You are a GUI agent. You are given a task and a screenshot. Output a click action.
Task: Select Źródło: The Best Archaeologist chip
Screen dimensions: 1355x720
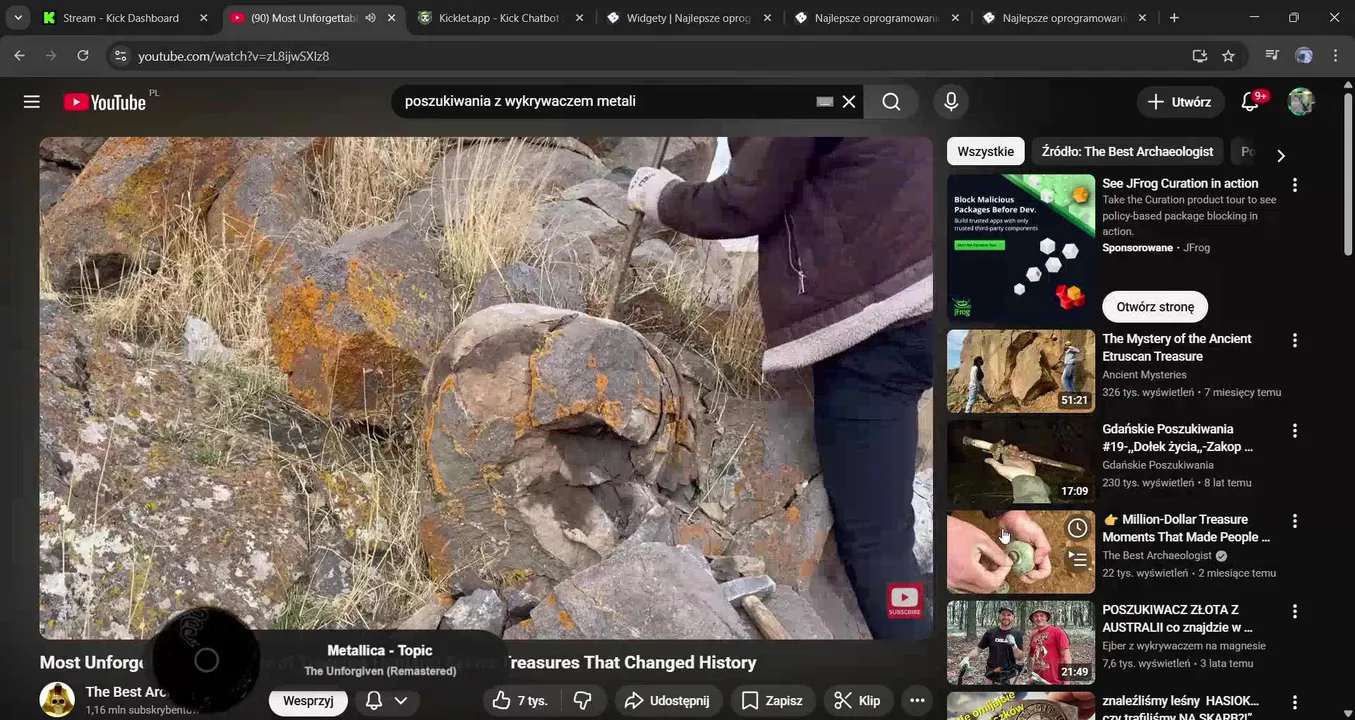(1127, 152)
